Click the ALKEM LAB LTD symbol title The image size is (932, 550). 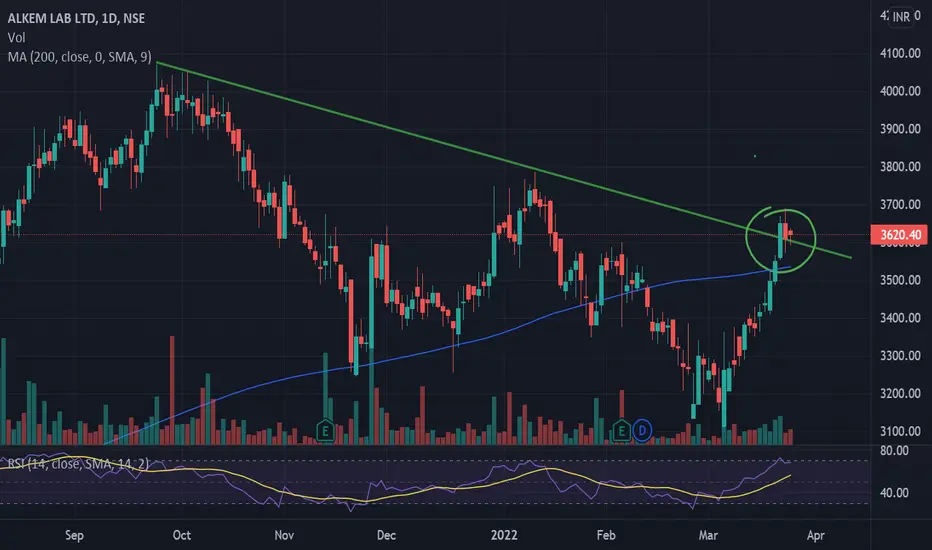(76, 18)
